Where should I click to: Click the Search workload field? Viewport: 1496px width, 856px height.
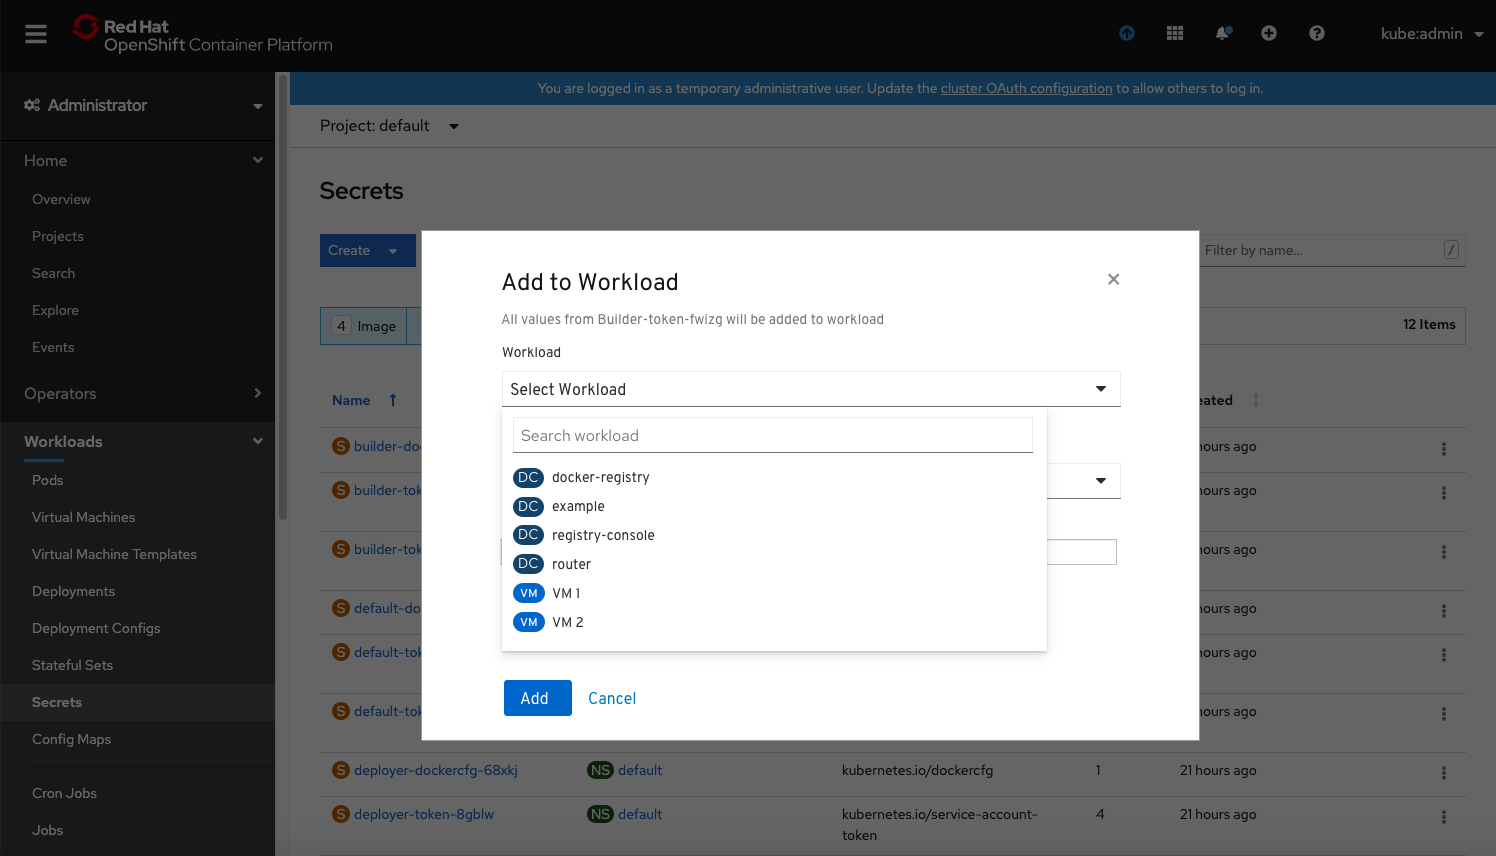tap(773, 435)
